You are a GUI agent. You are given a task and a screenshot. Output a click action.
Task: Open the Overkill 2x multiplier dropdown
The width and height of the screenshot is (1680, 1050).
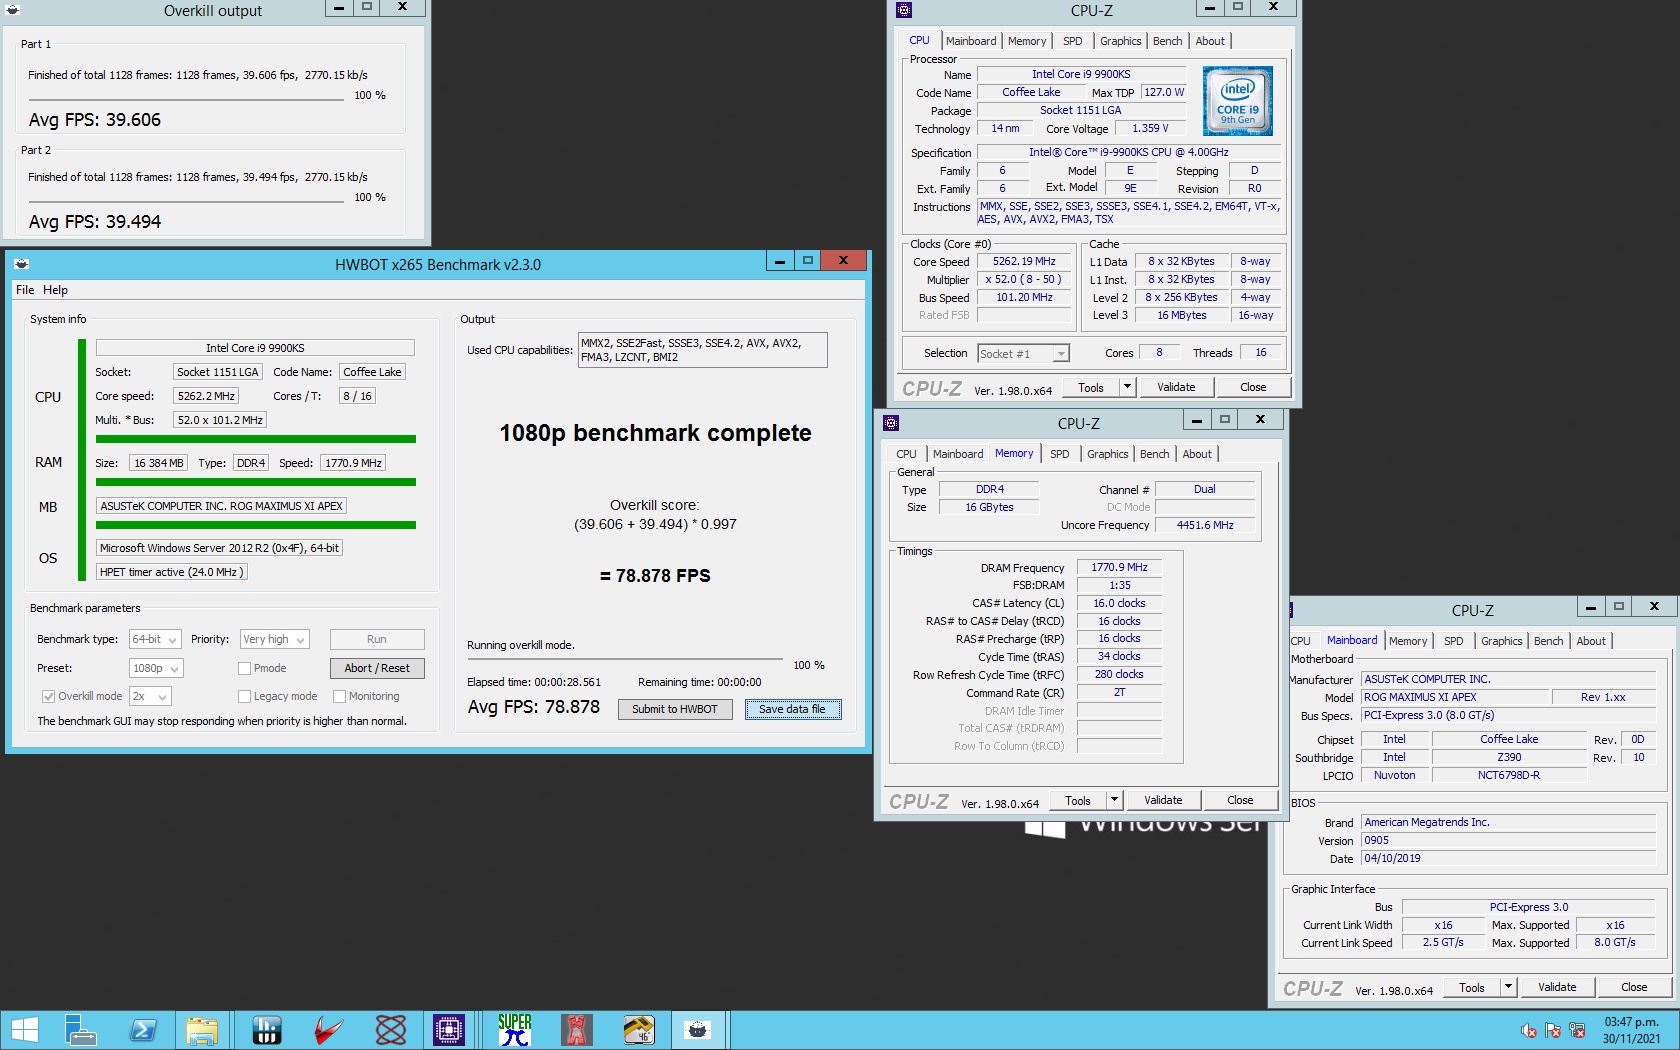pyautogui.click(x=150, y=696)
